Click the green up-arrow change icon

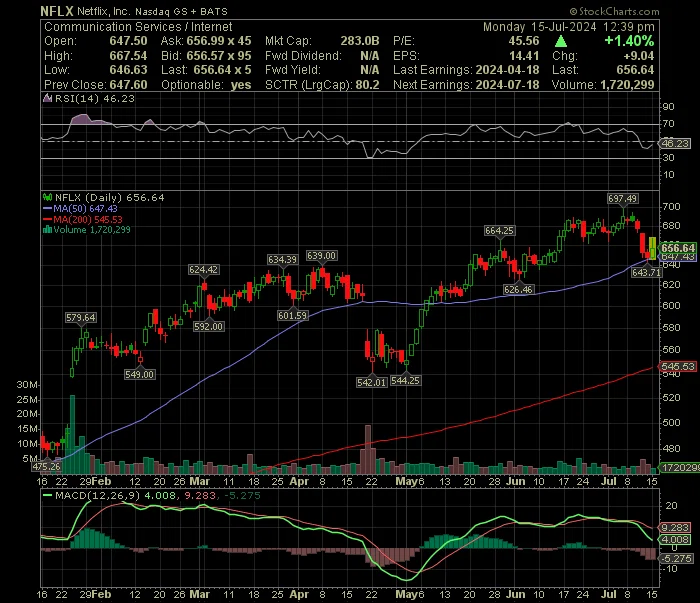[x=561, y=42]
